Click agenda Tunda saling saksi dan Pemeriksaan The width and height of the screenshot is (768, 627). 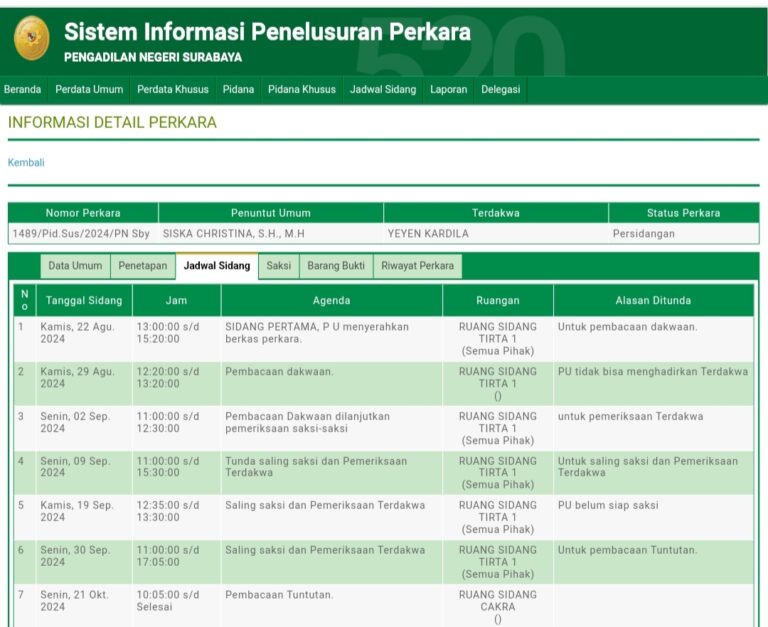[x=316, y=467]
